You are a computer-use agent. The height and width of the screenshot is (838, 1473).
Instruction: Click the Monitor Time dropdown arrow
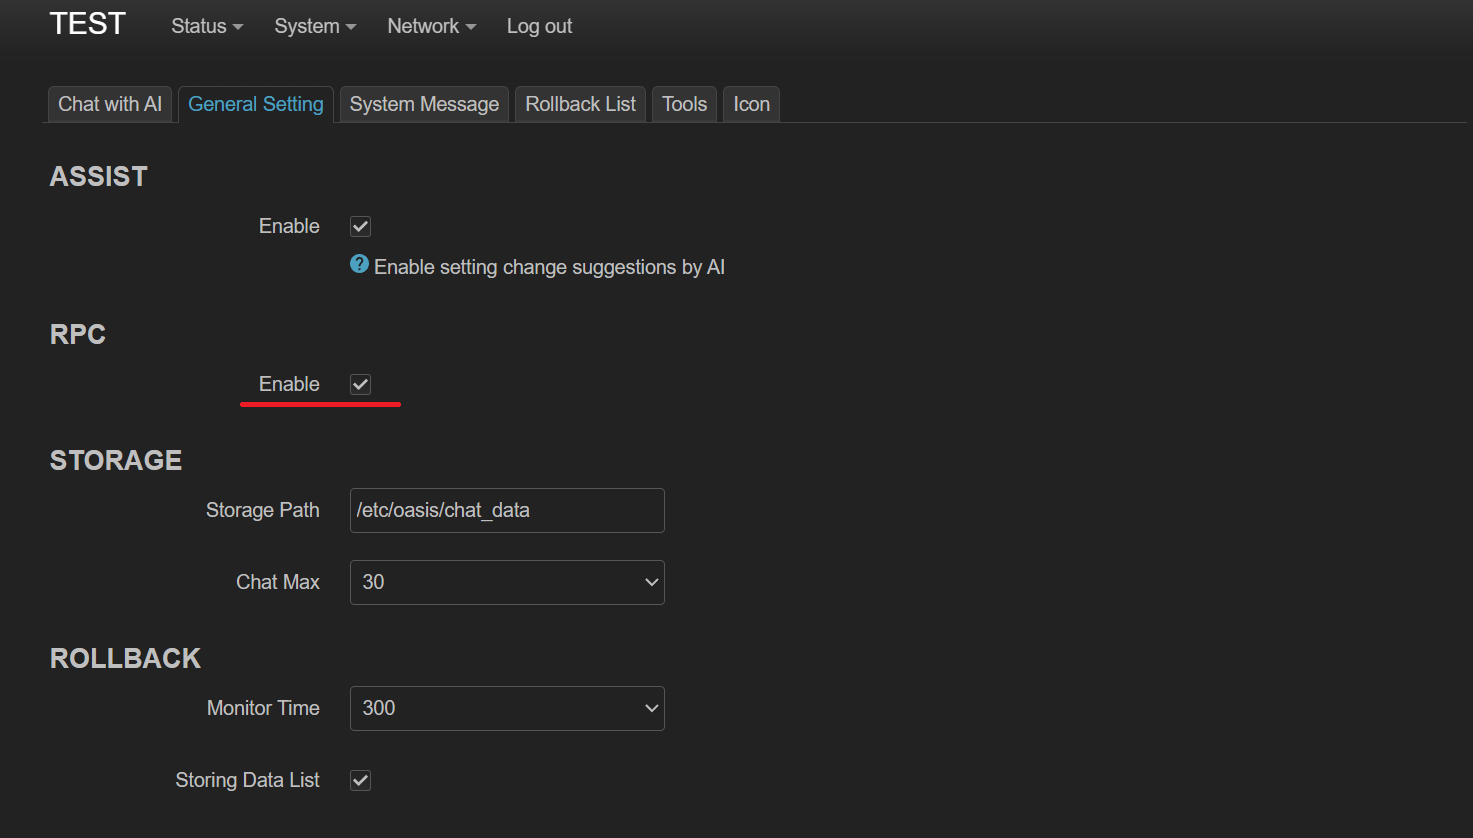click(651, 708)
